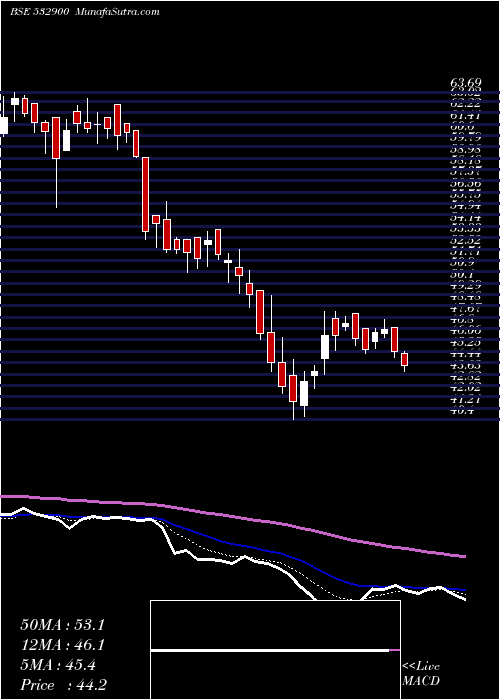Click the 40.4 bottom price label

click(x=463, y=412)
